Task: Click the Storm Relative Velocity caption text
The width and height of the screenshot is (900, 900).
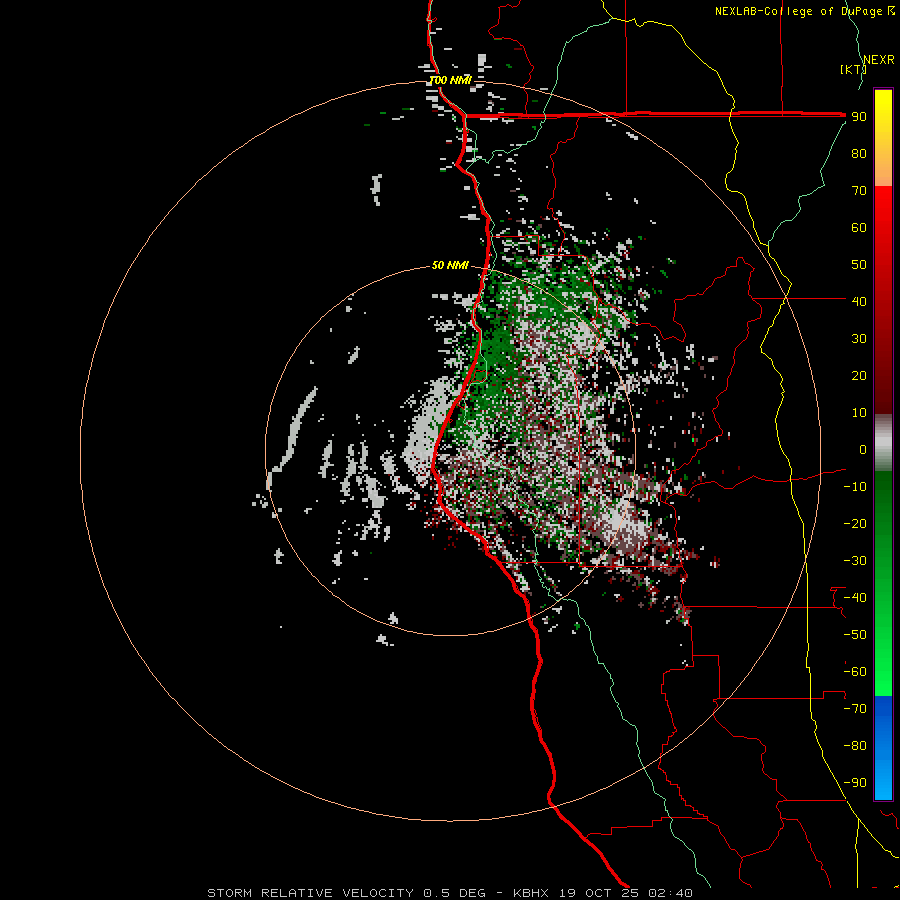Action: pyautogui.click(x=449, y=893)
